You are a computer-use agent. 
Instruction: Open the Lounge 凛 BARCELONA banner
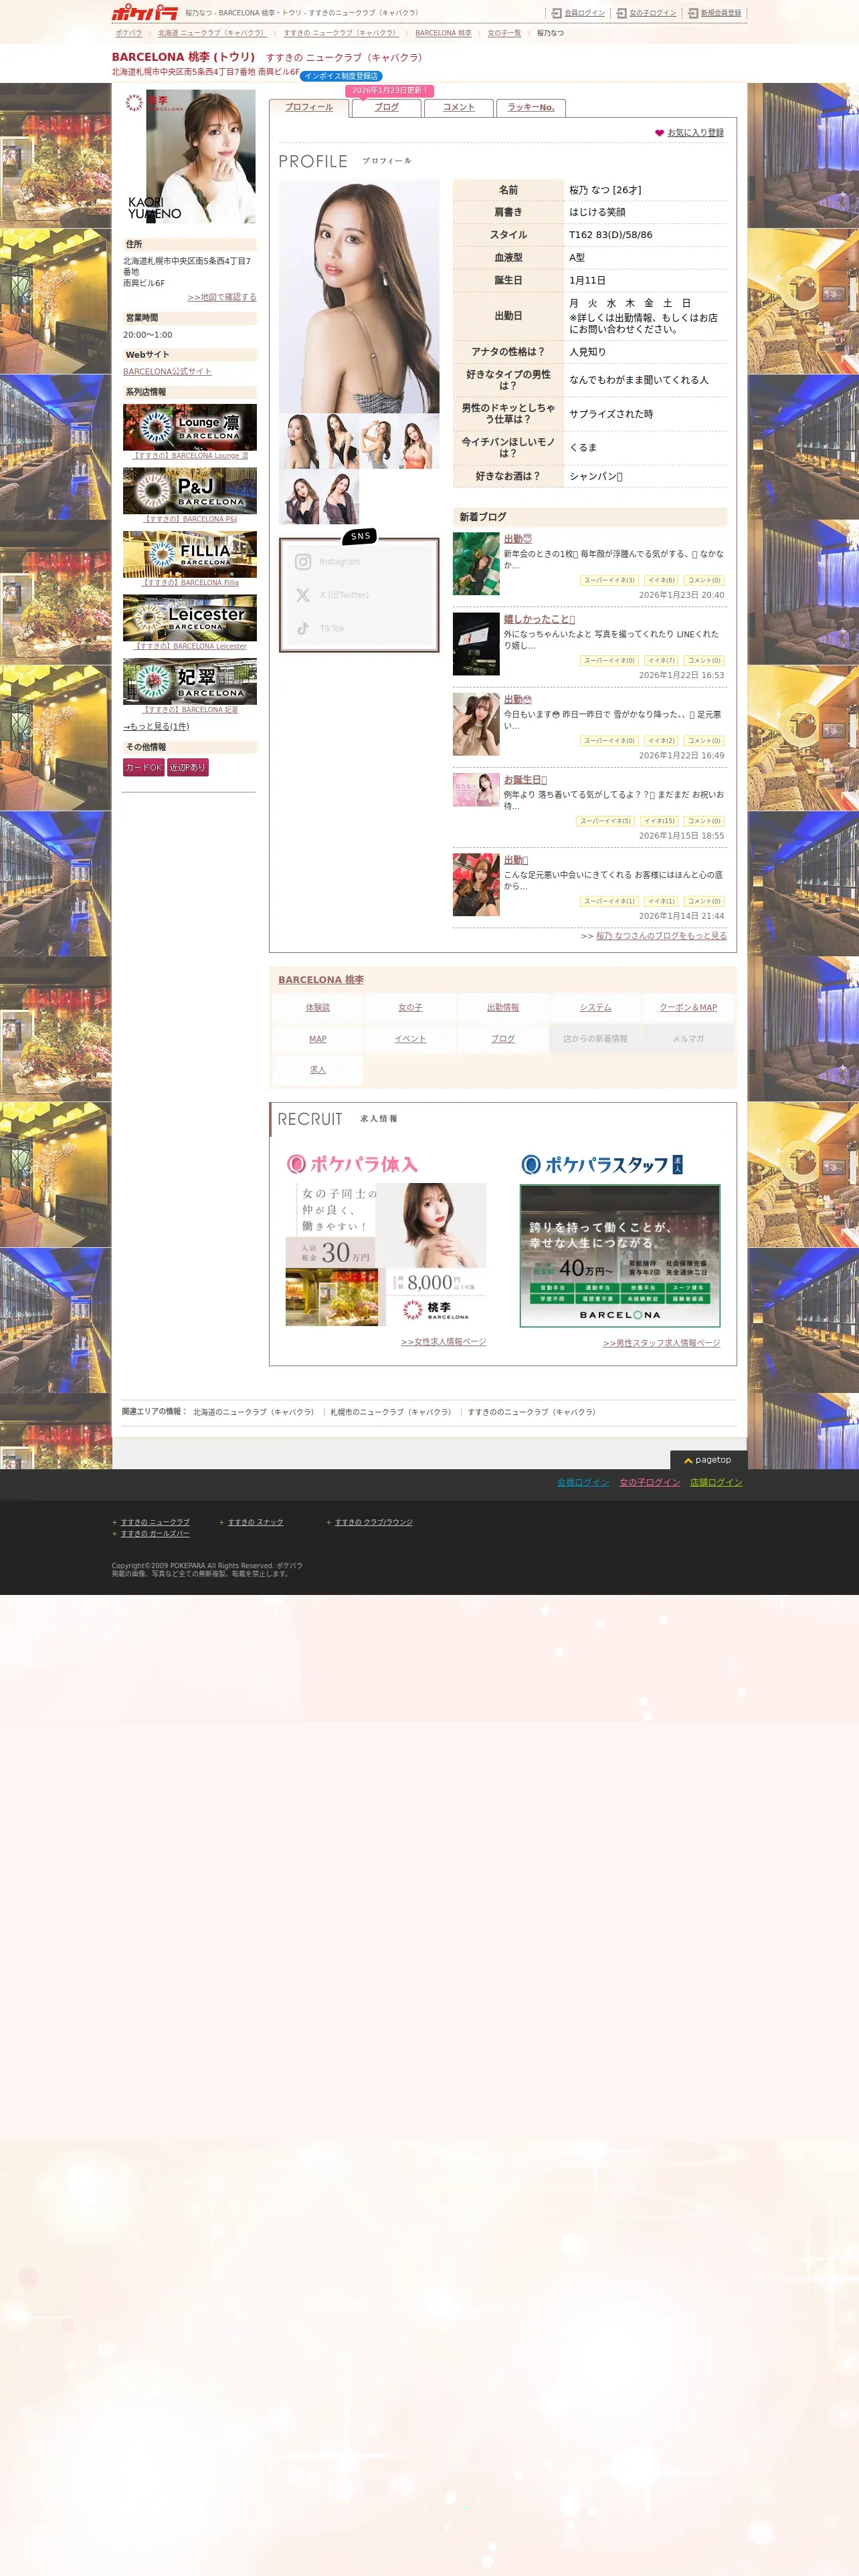coord(190,427)
